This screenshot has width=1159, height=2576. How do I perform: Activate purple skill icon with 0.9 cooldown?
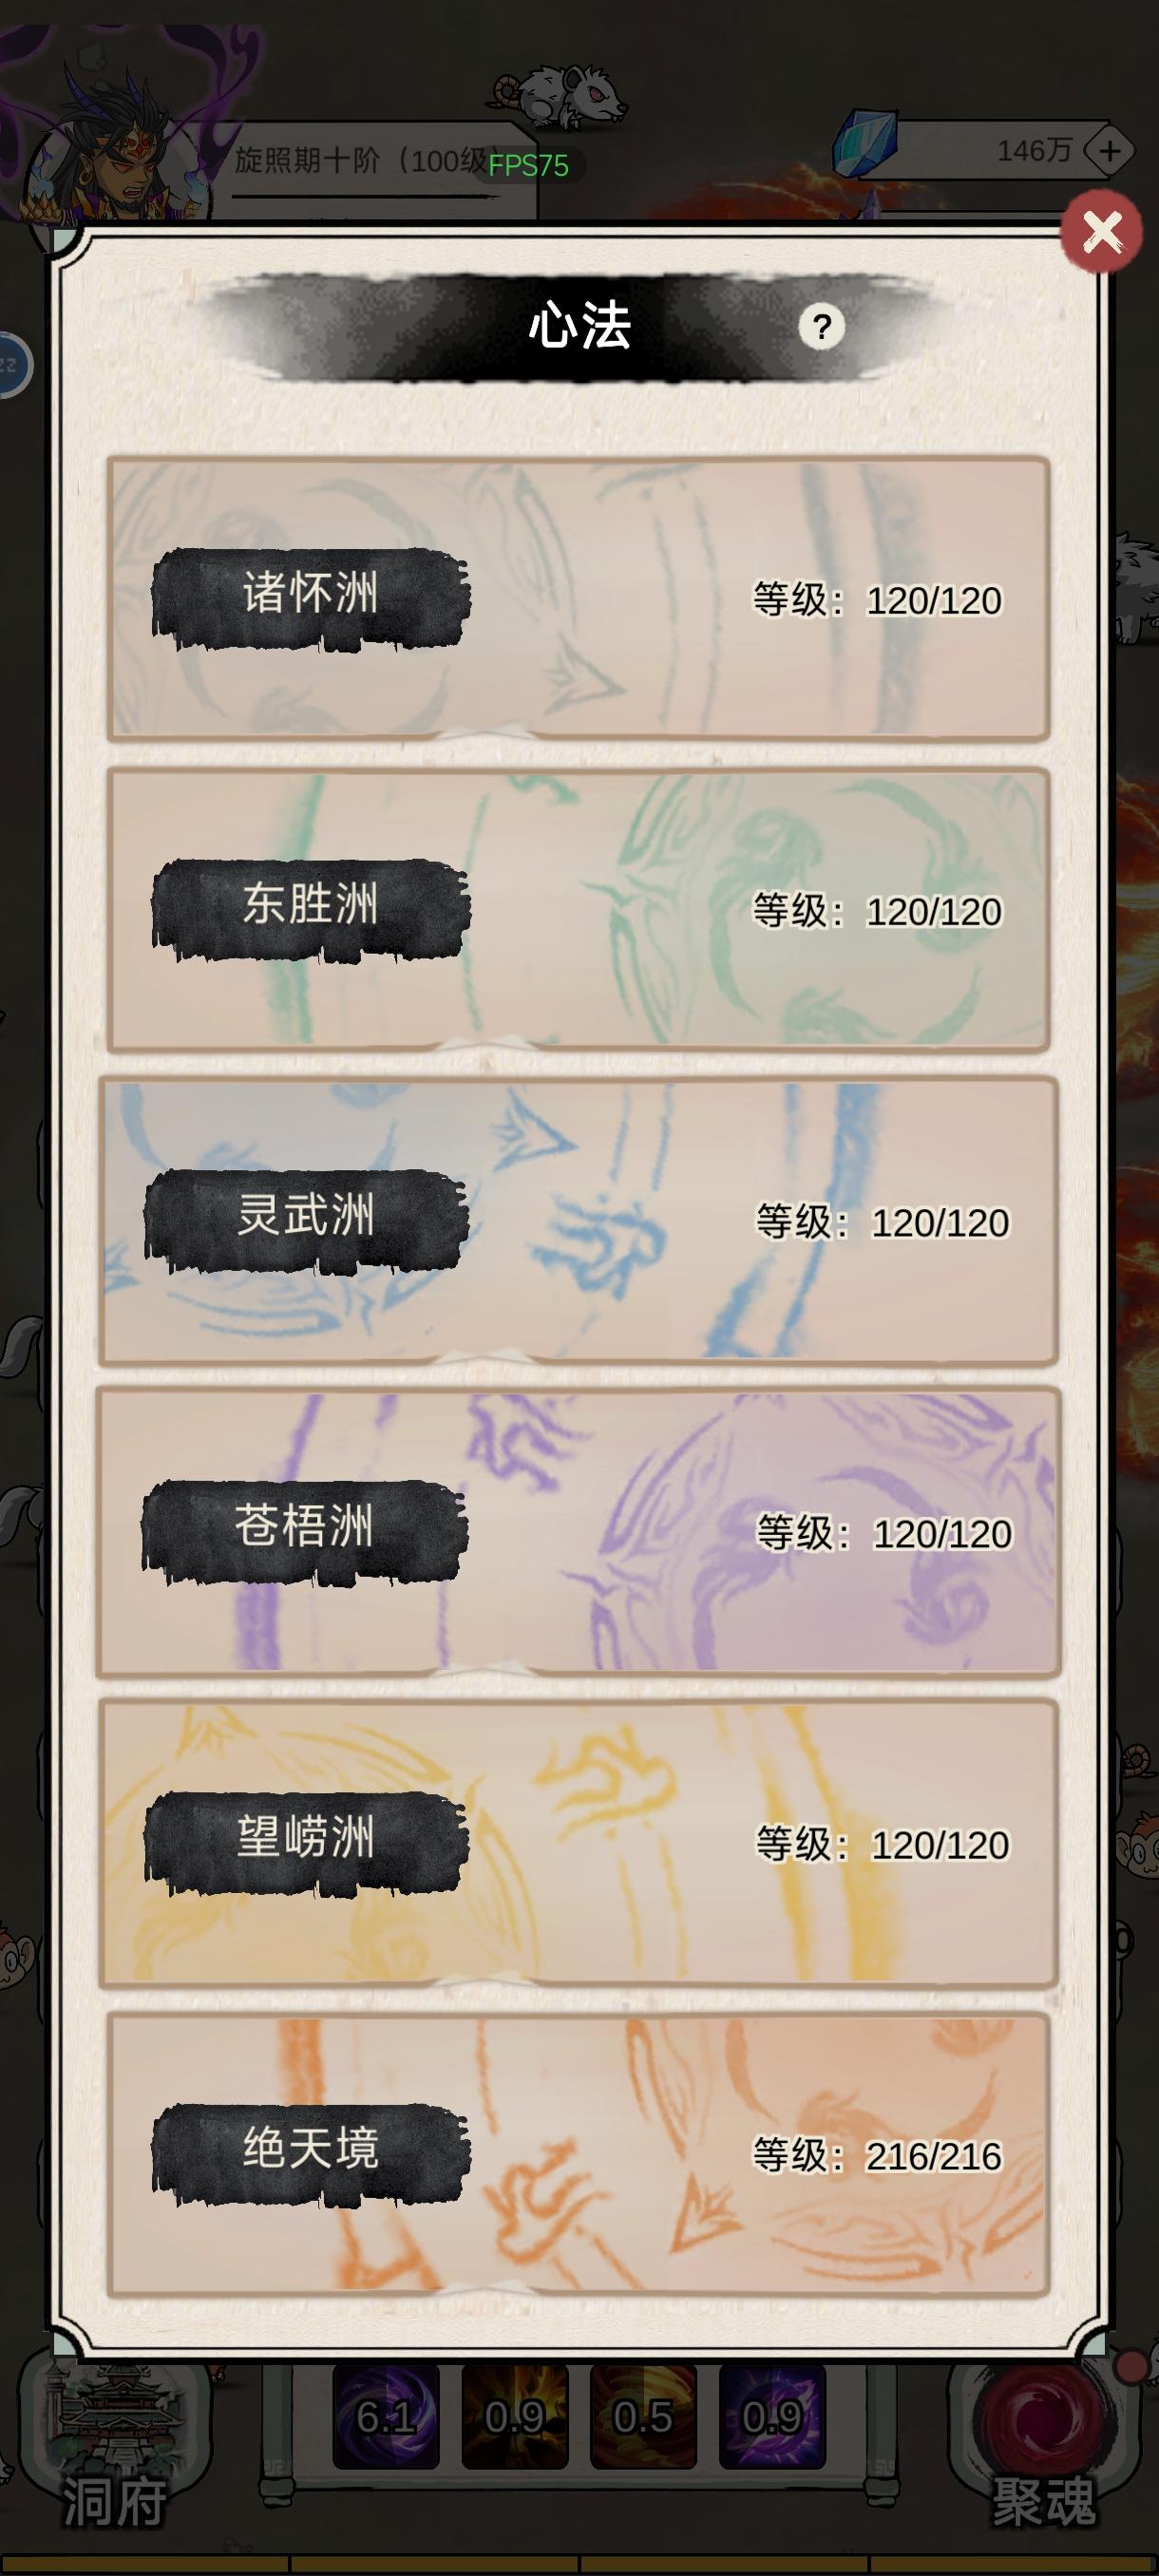(x=772, y=2417)
